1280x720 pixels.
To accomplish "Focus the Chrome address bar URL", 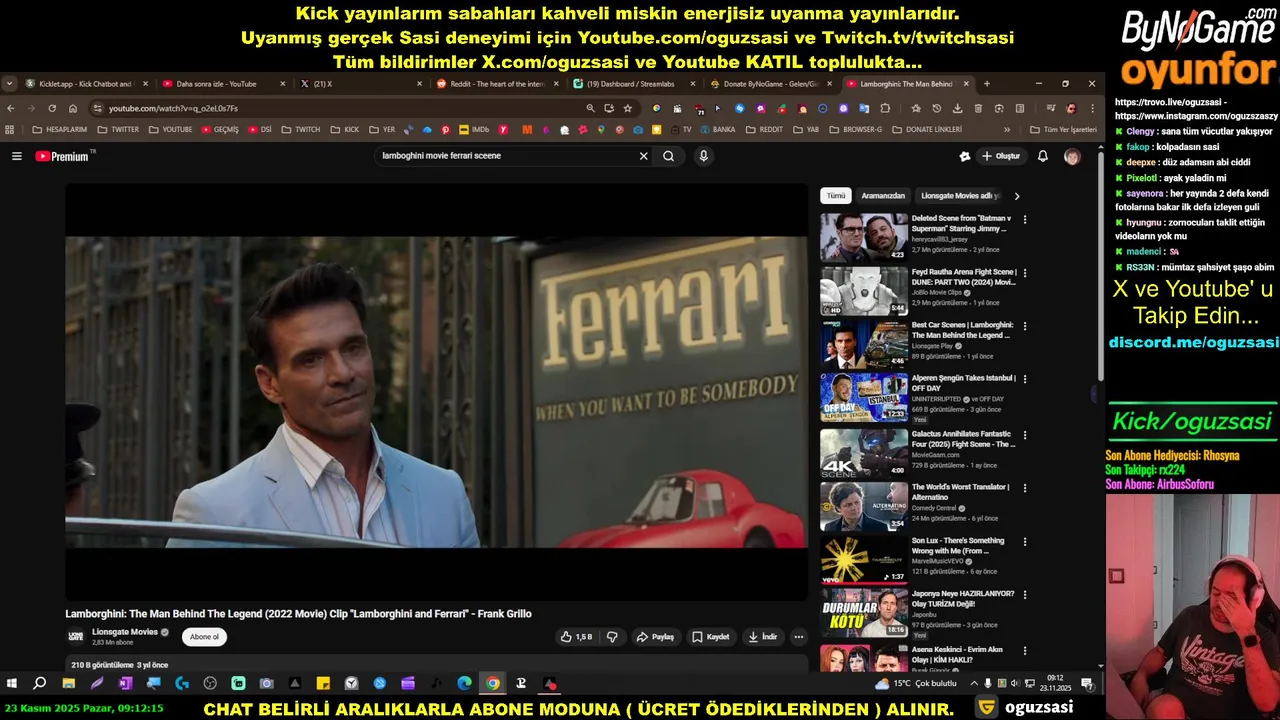I will tap(173, 108).
